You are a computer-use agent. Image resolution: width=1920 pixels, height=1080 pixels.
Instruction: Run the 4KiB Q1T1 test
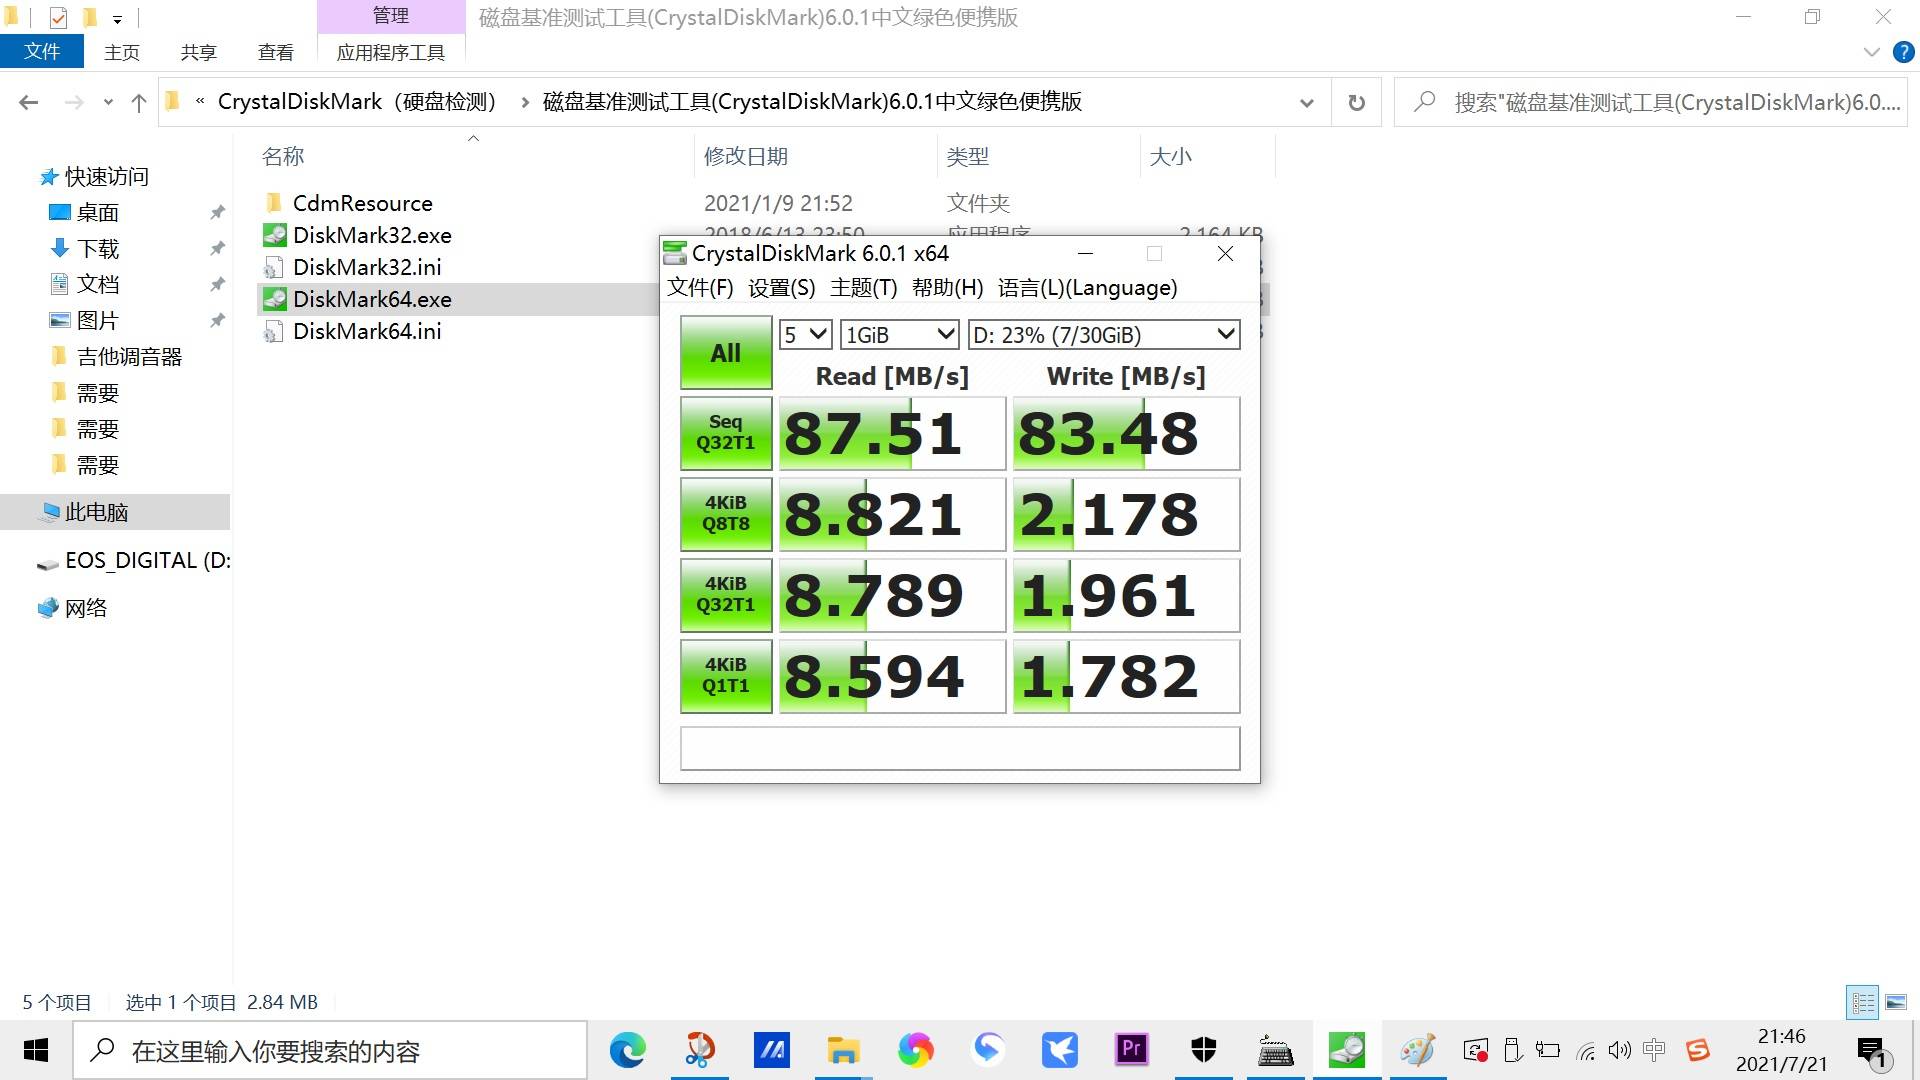click(726, 676)
